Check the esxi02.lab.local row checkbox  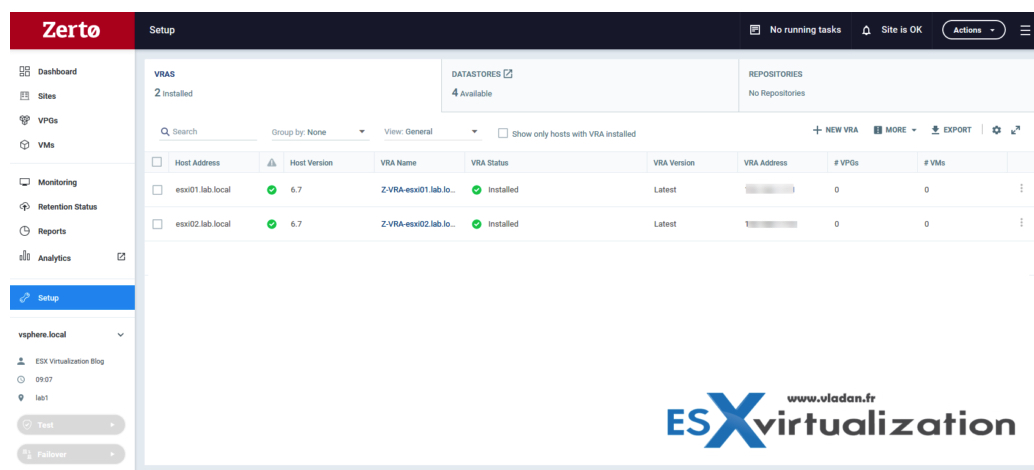157,224
